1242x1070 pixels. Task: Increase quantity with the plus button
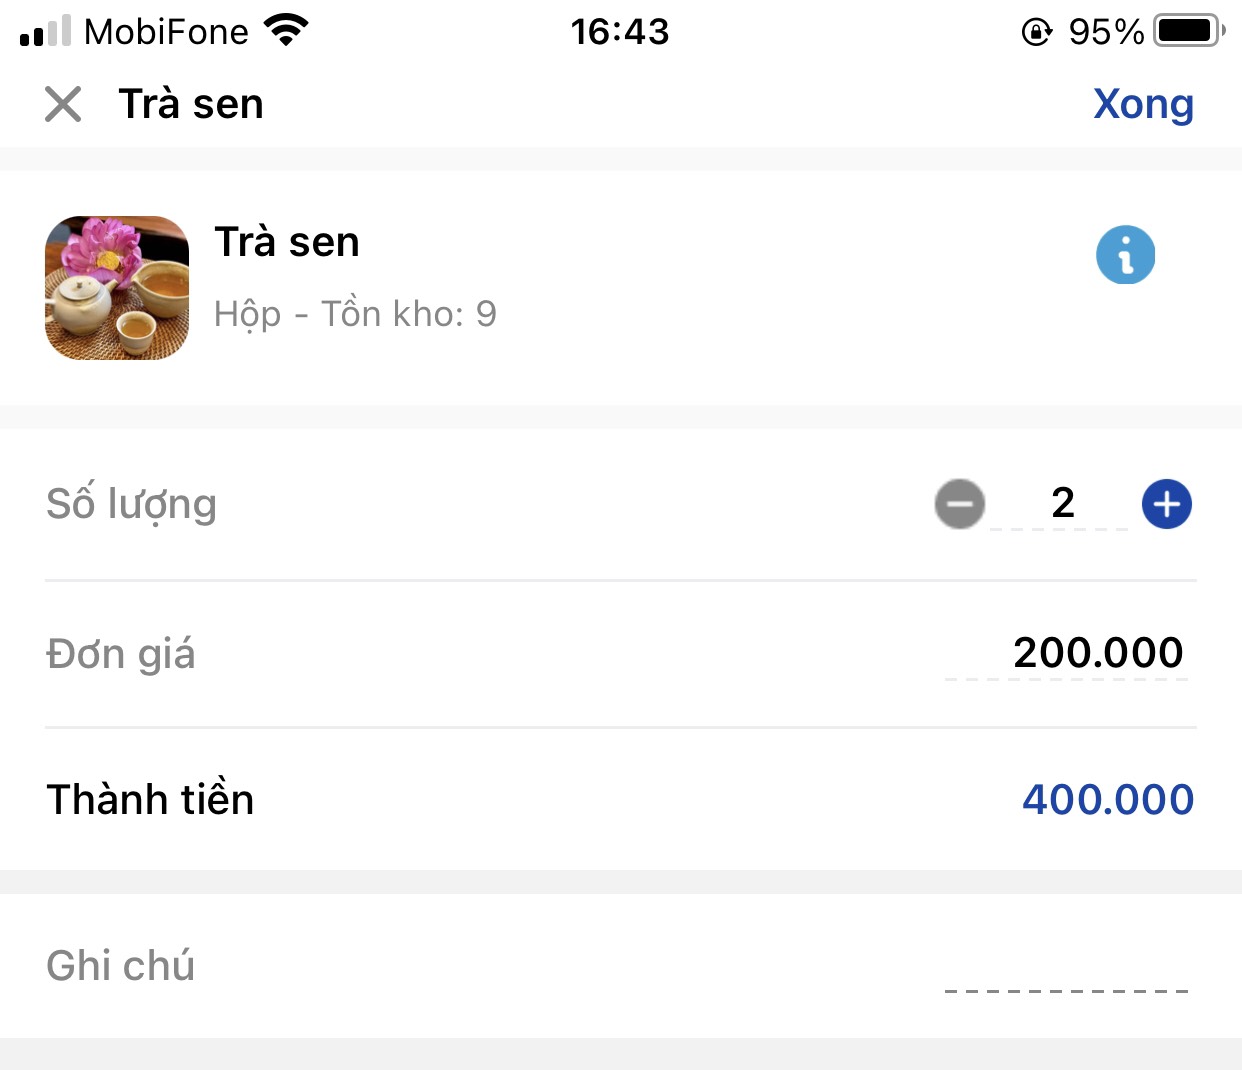[1167, 504]
